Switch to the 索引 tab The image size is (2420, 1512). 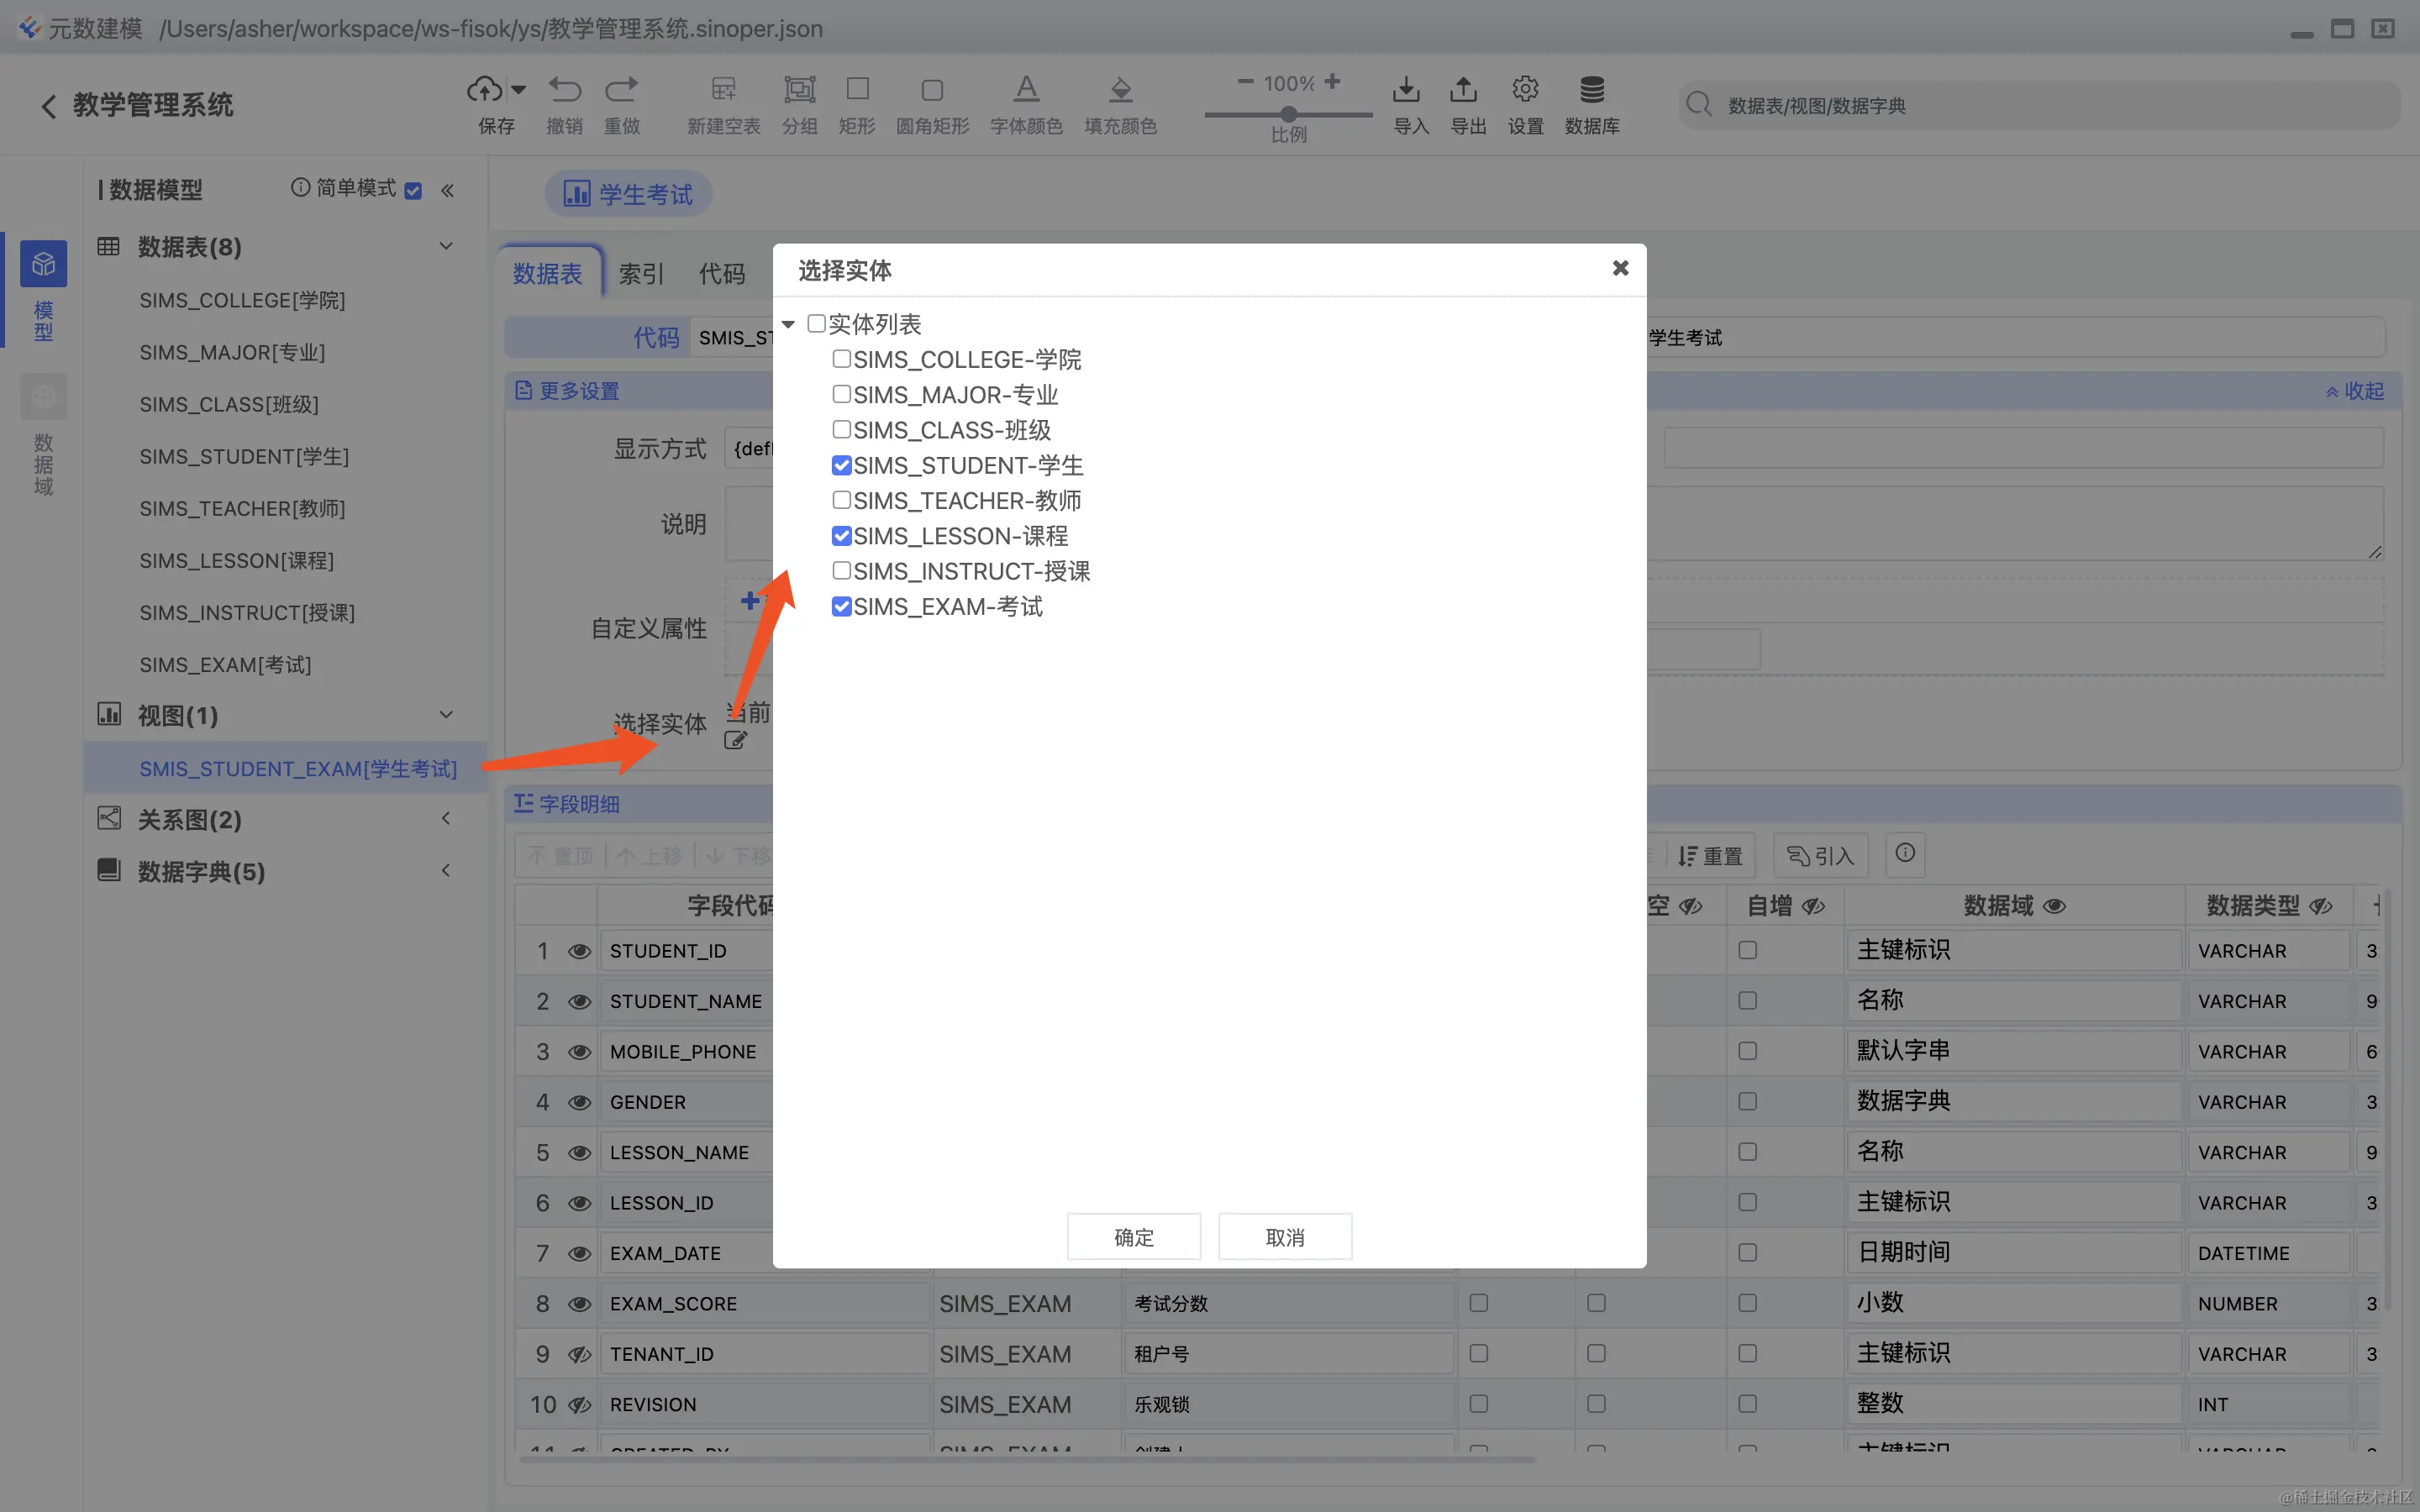640,274
